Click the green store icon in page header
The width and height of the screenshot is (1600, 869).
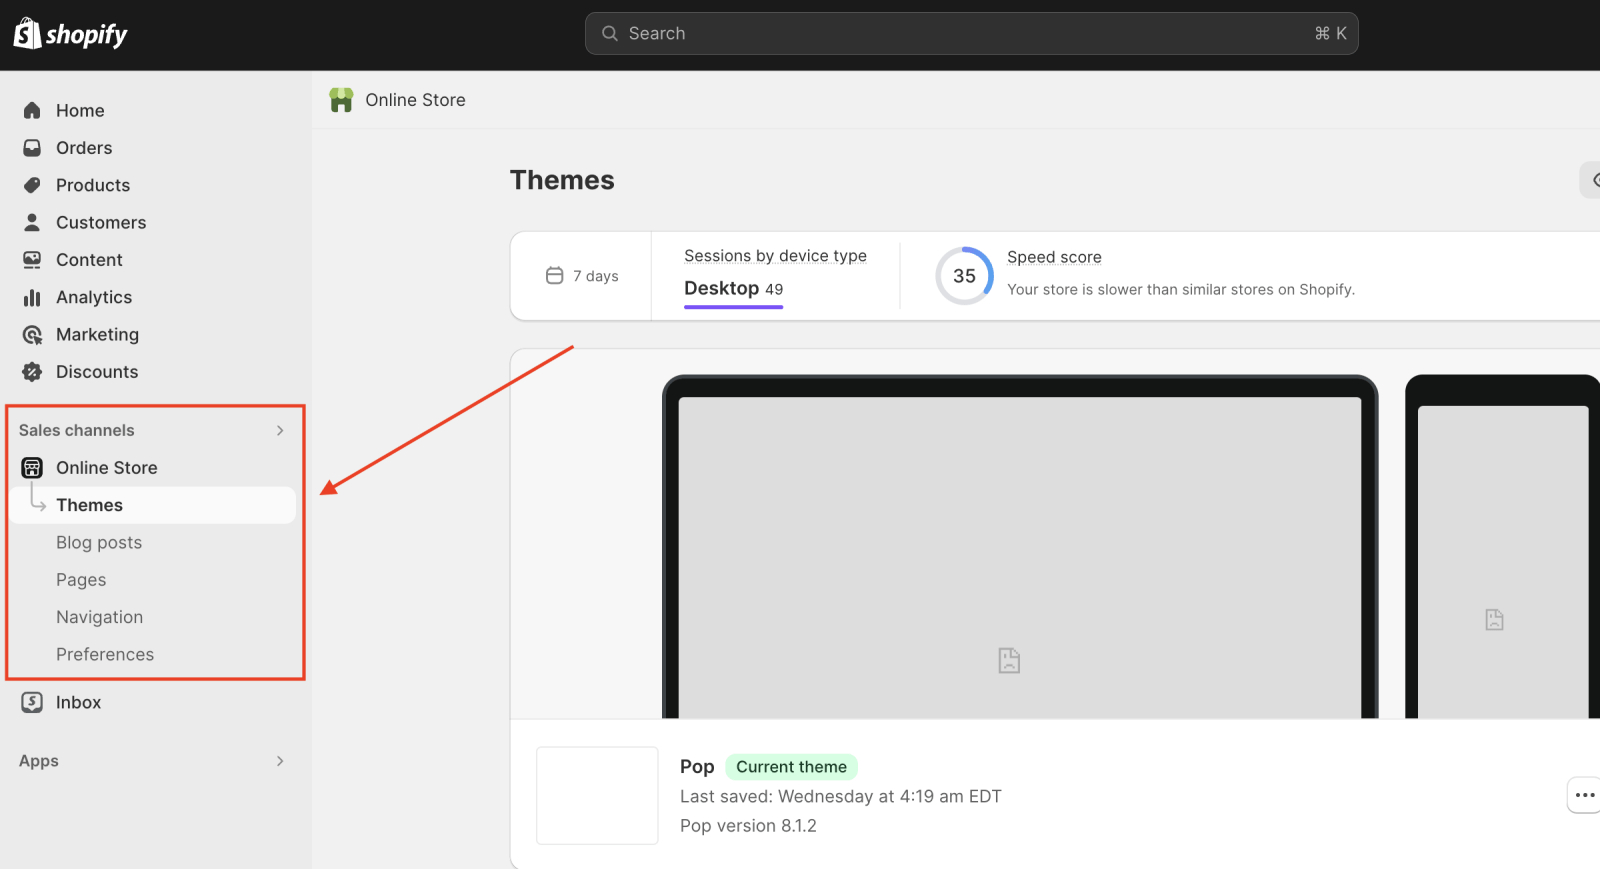pos(341,100)
